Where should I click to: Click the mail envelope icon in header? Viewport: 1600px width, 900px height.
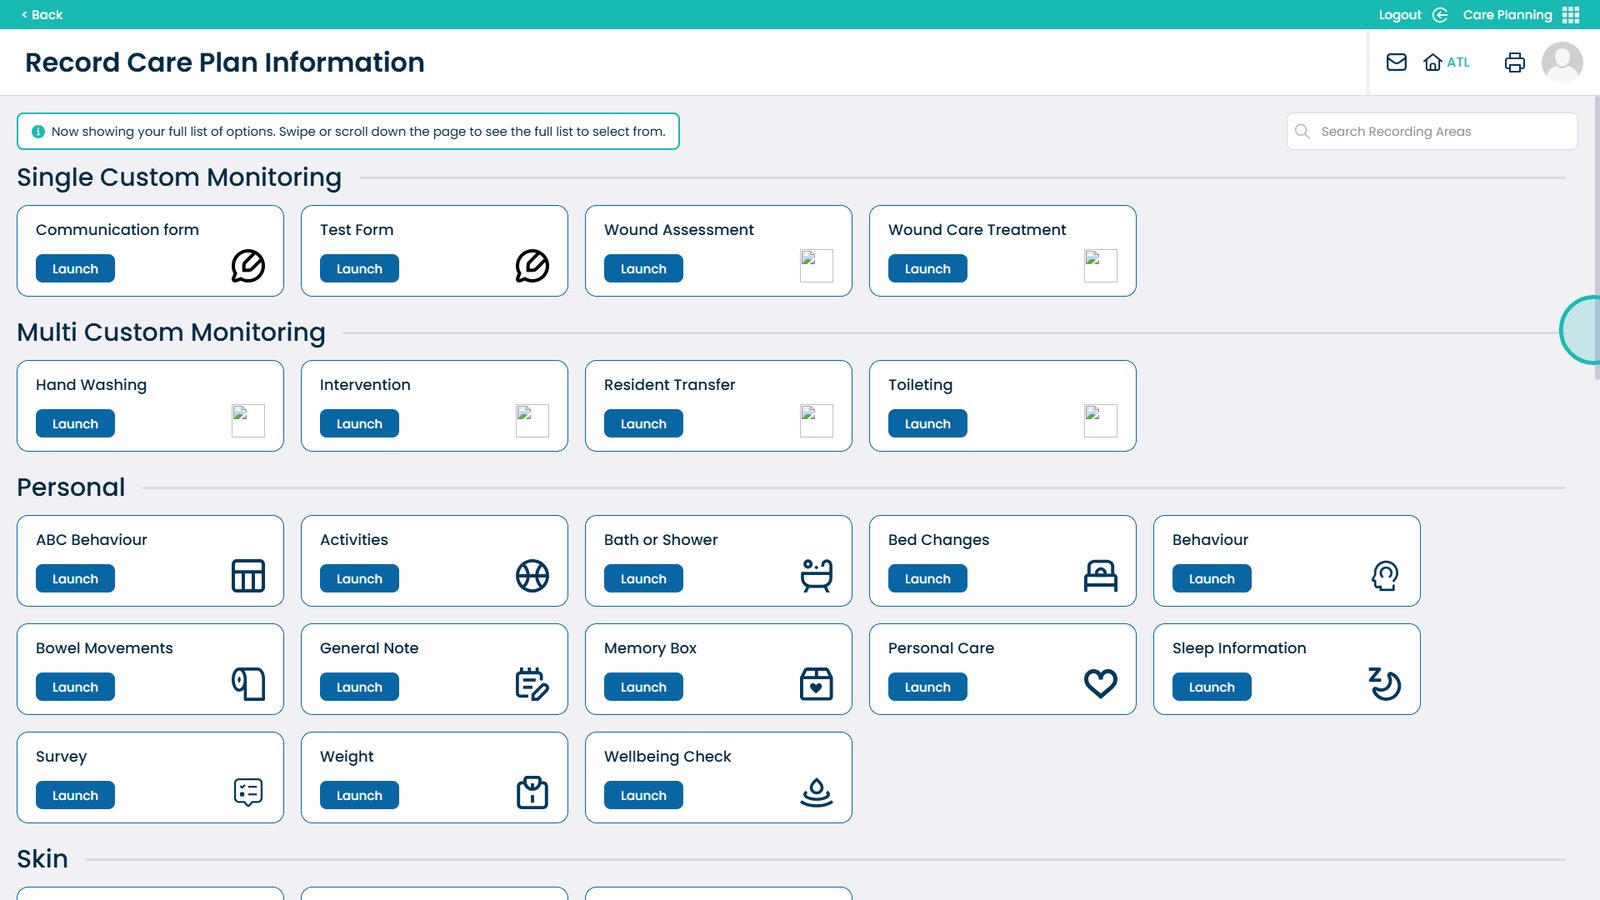coord(1396,62)
